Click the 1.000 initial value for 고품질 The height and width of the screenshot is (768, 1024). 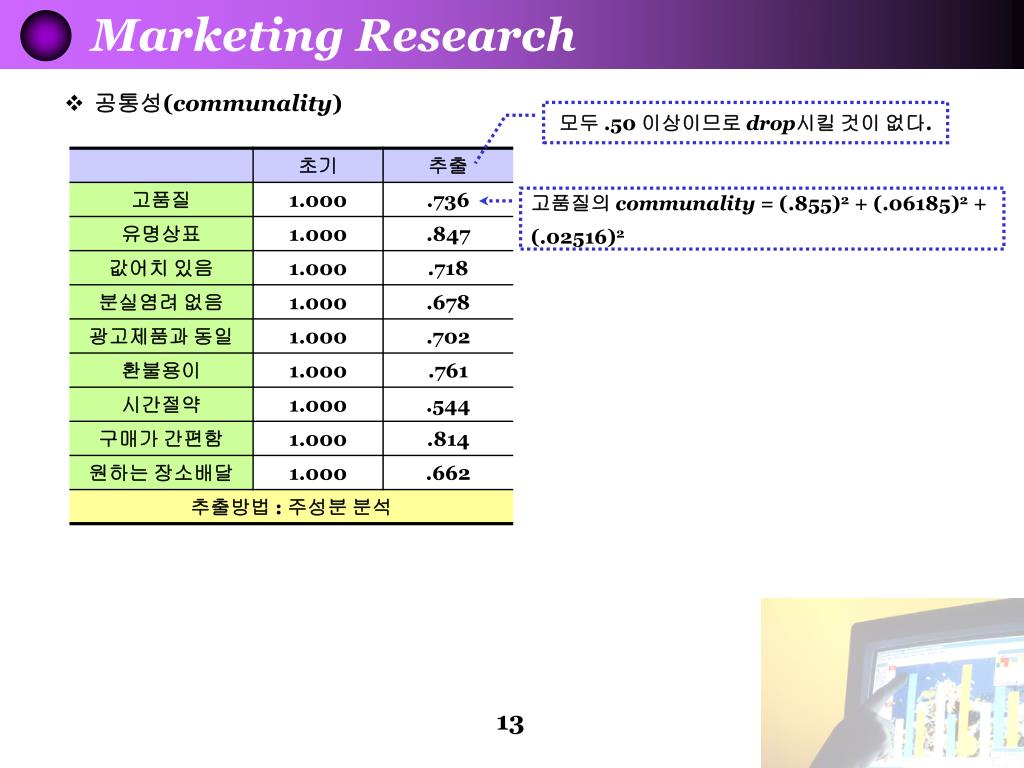(x=317, y=201)
